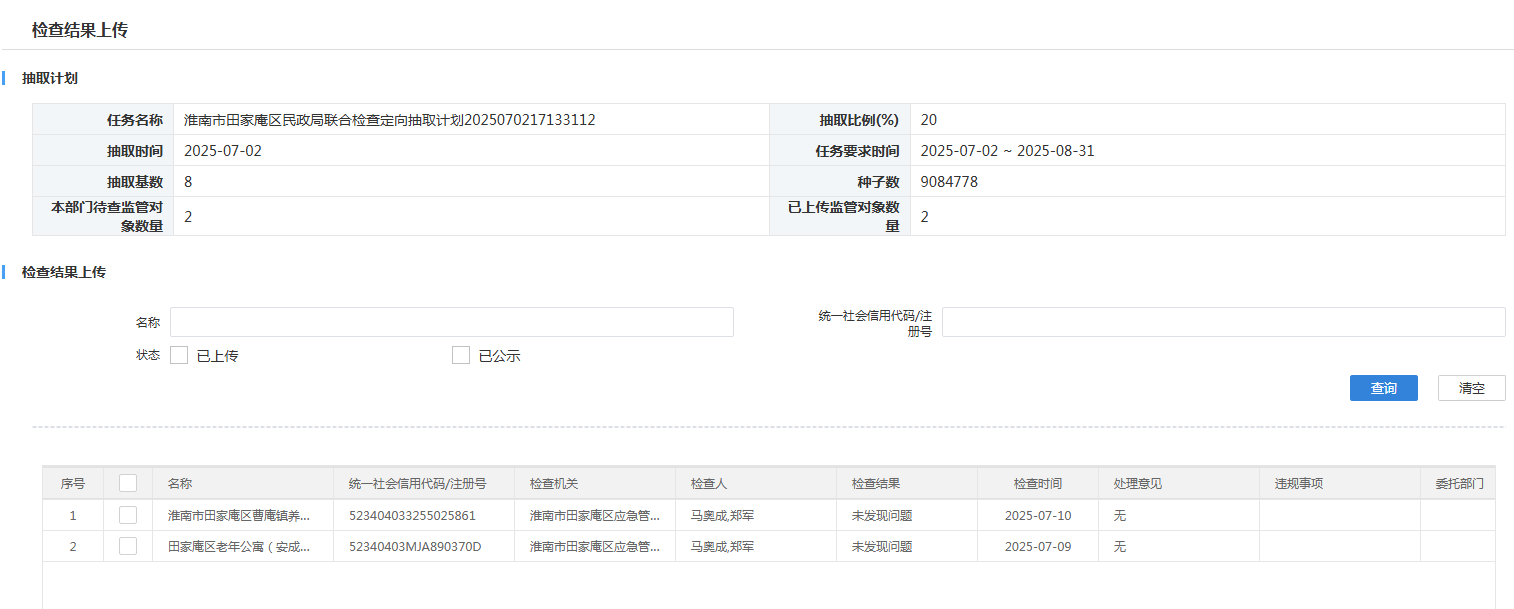Click the 检查人 column header
This screenshot has height=609, width=1514.
pyautogui.click(x=757, y=483)
